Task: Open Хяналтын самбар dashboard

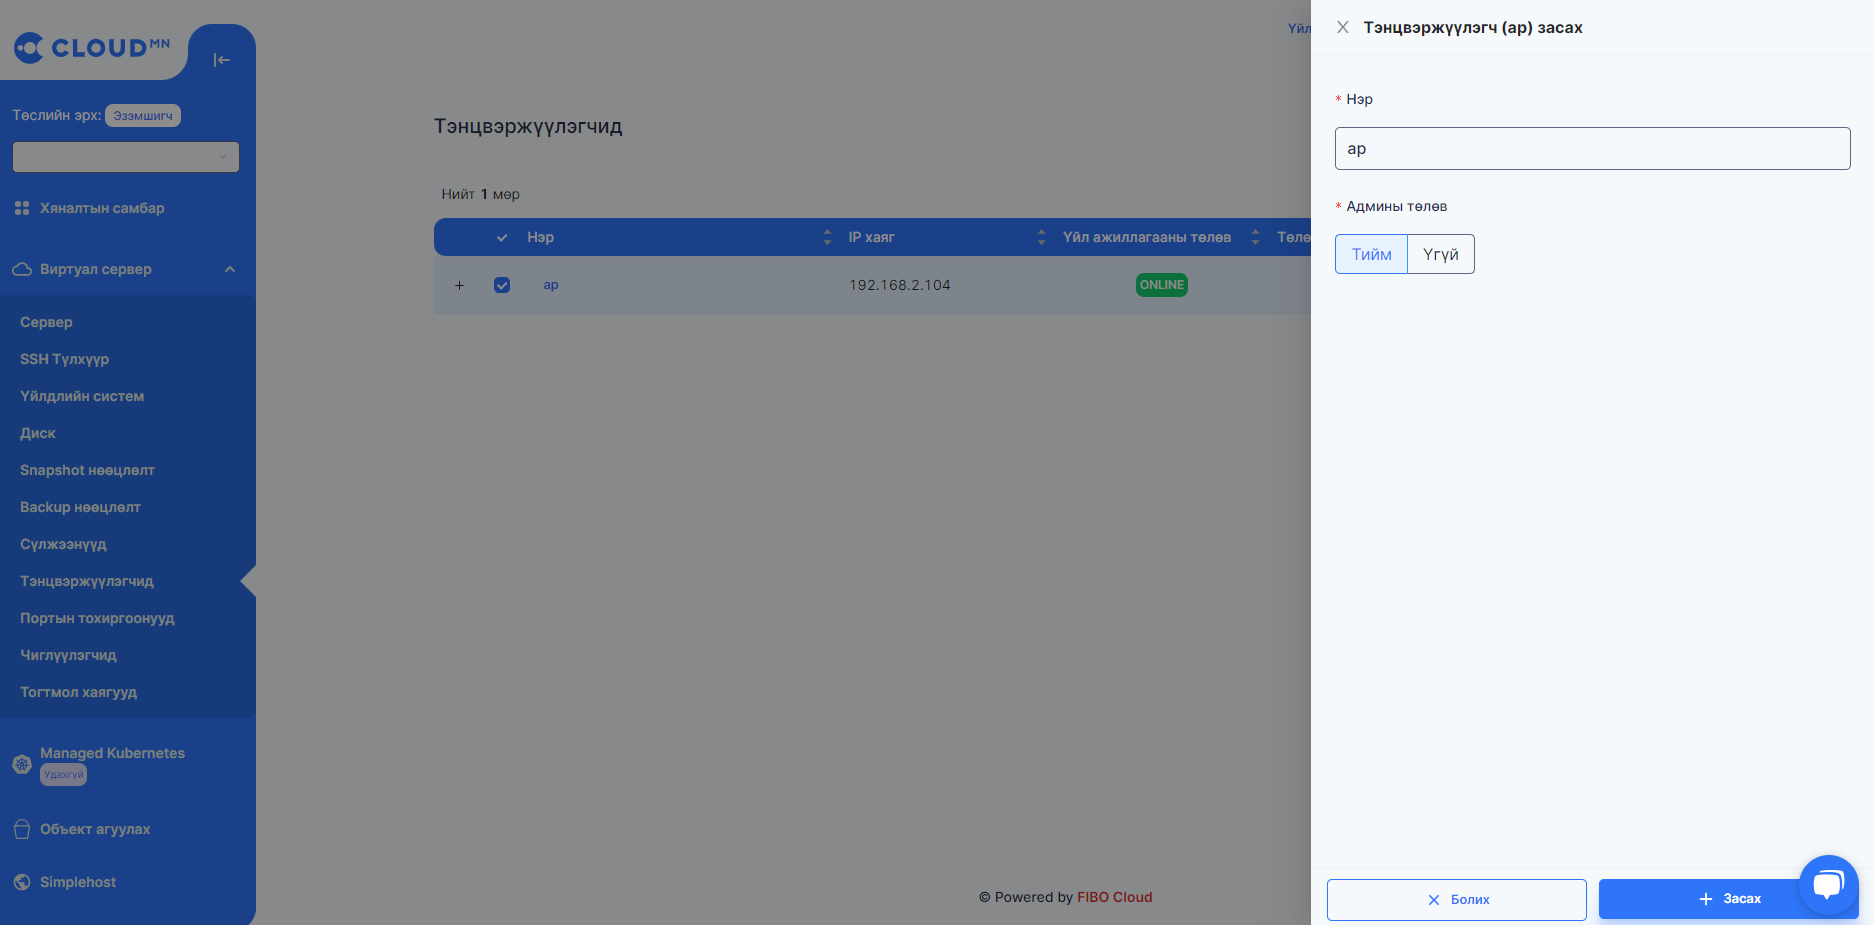Action: [102, 208]
